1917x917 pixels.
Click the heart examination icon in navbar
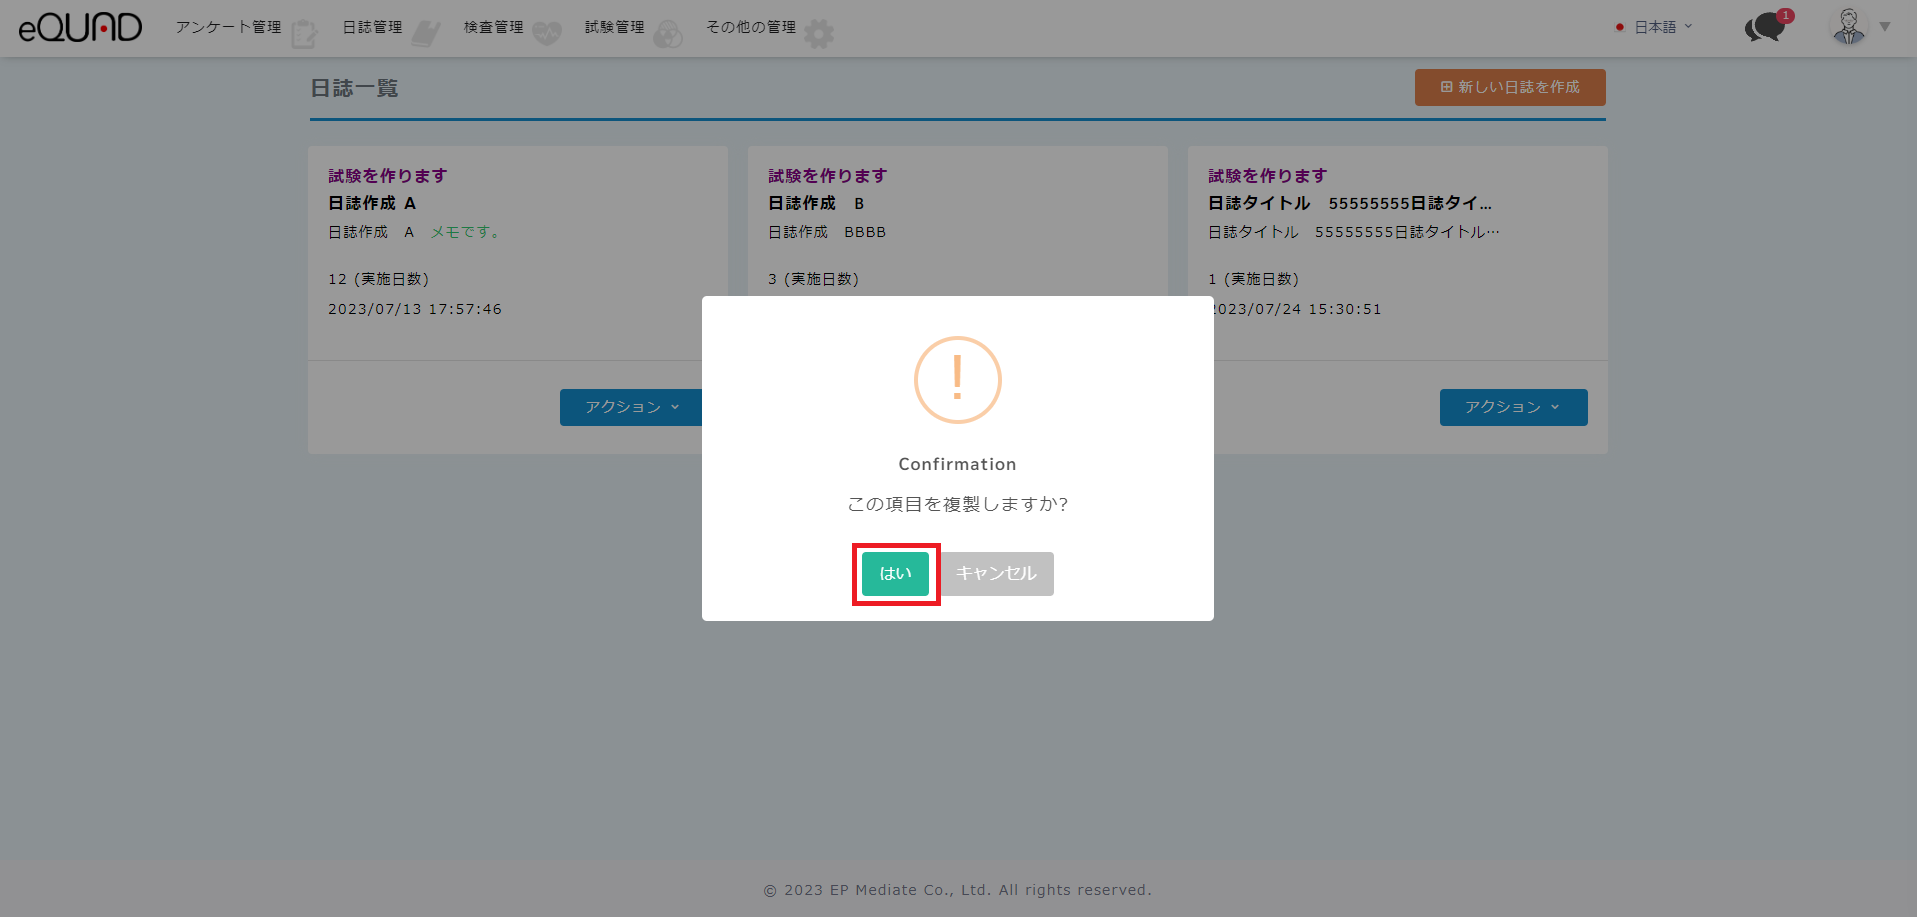click(x=547, y=34)
